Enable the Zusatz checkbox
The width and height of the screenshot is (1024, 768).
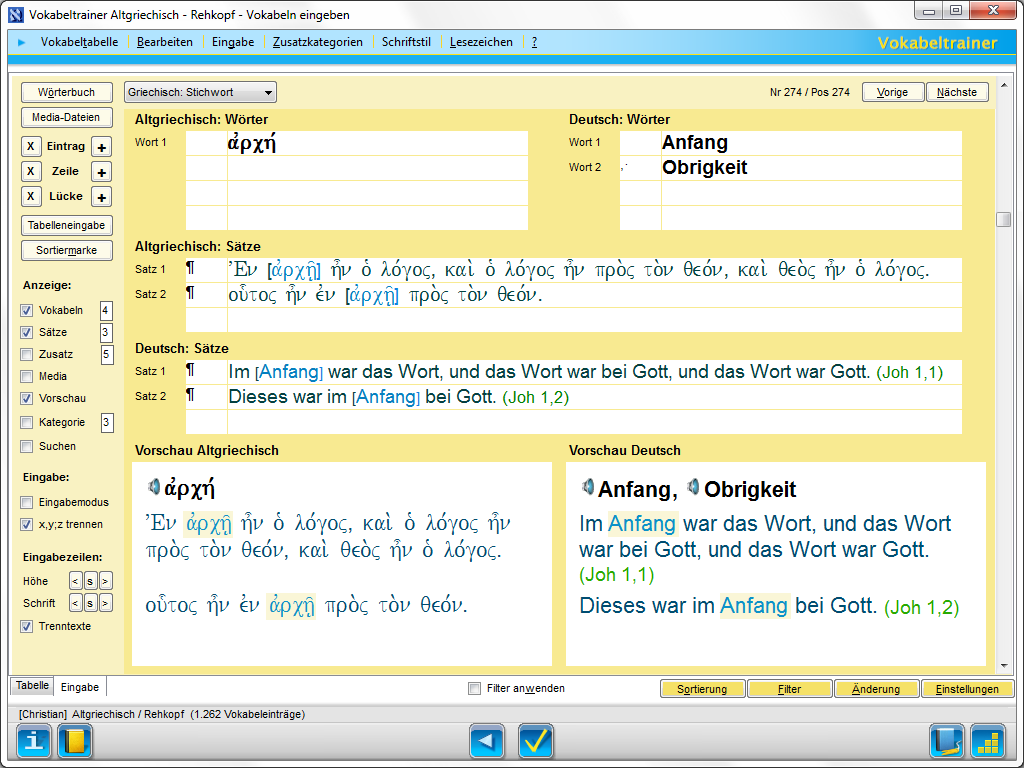(27, 355)
